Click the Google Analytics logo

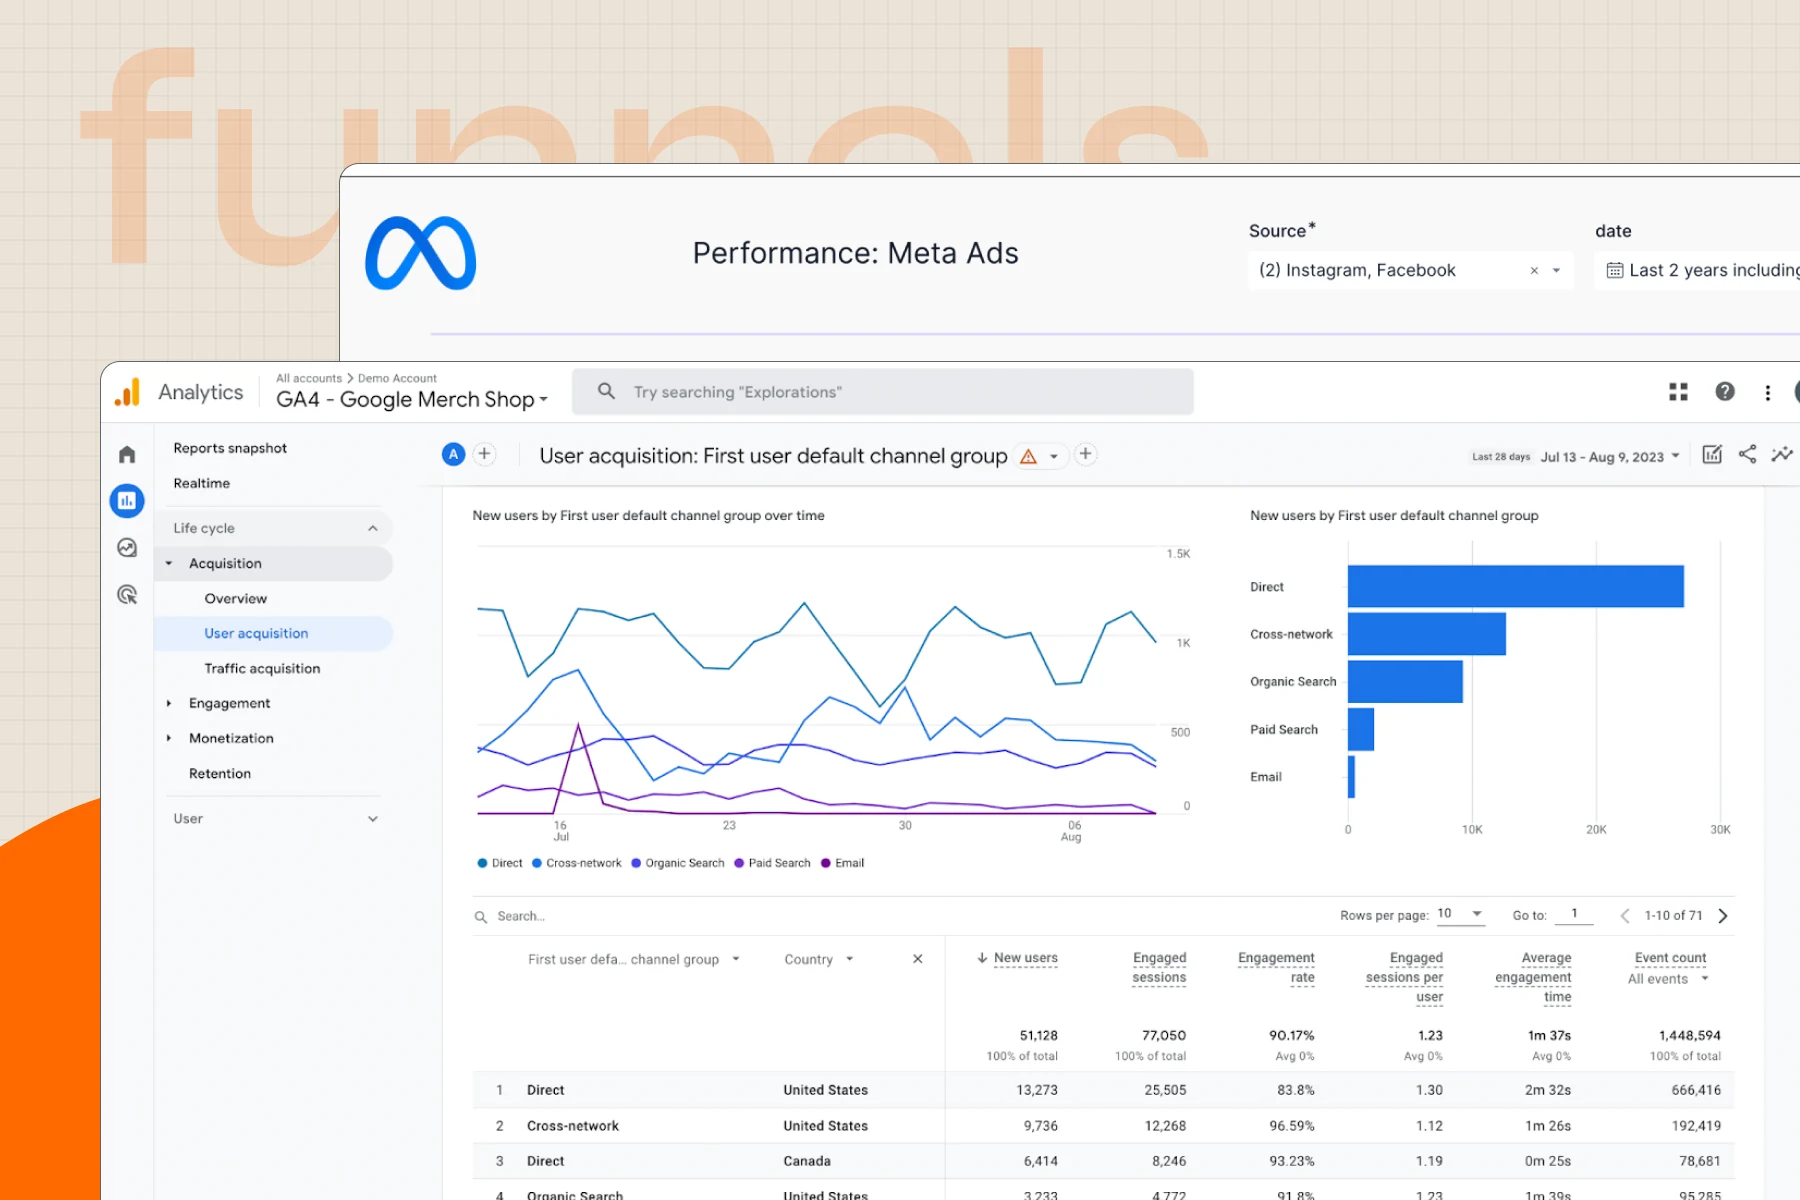[x=127, y=392]
